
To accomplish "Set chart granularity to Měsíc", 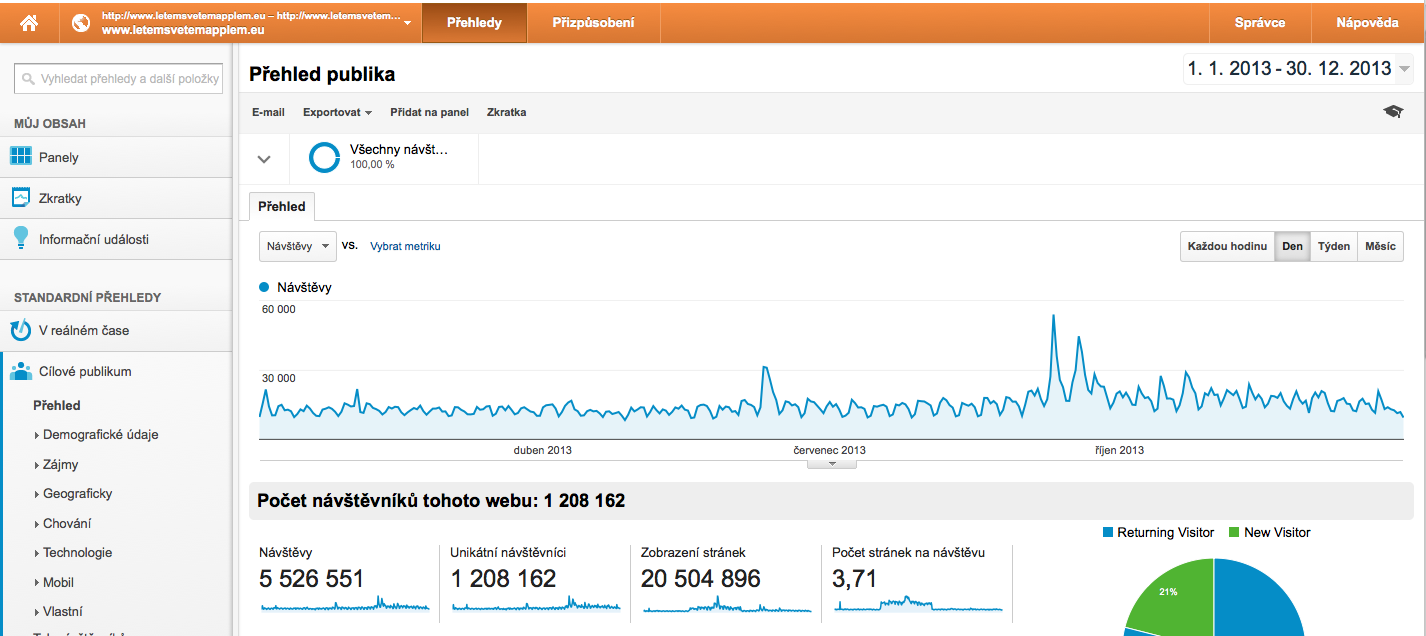I will [x=1380, y=246].
